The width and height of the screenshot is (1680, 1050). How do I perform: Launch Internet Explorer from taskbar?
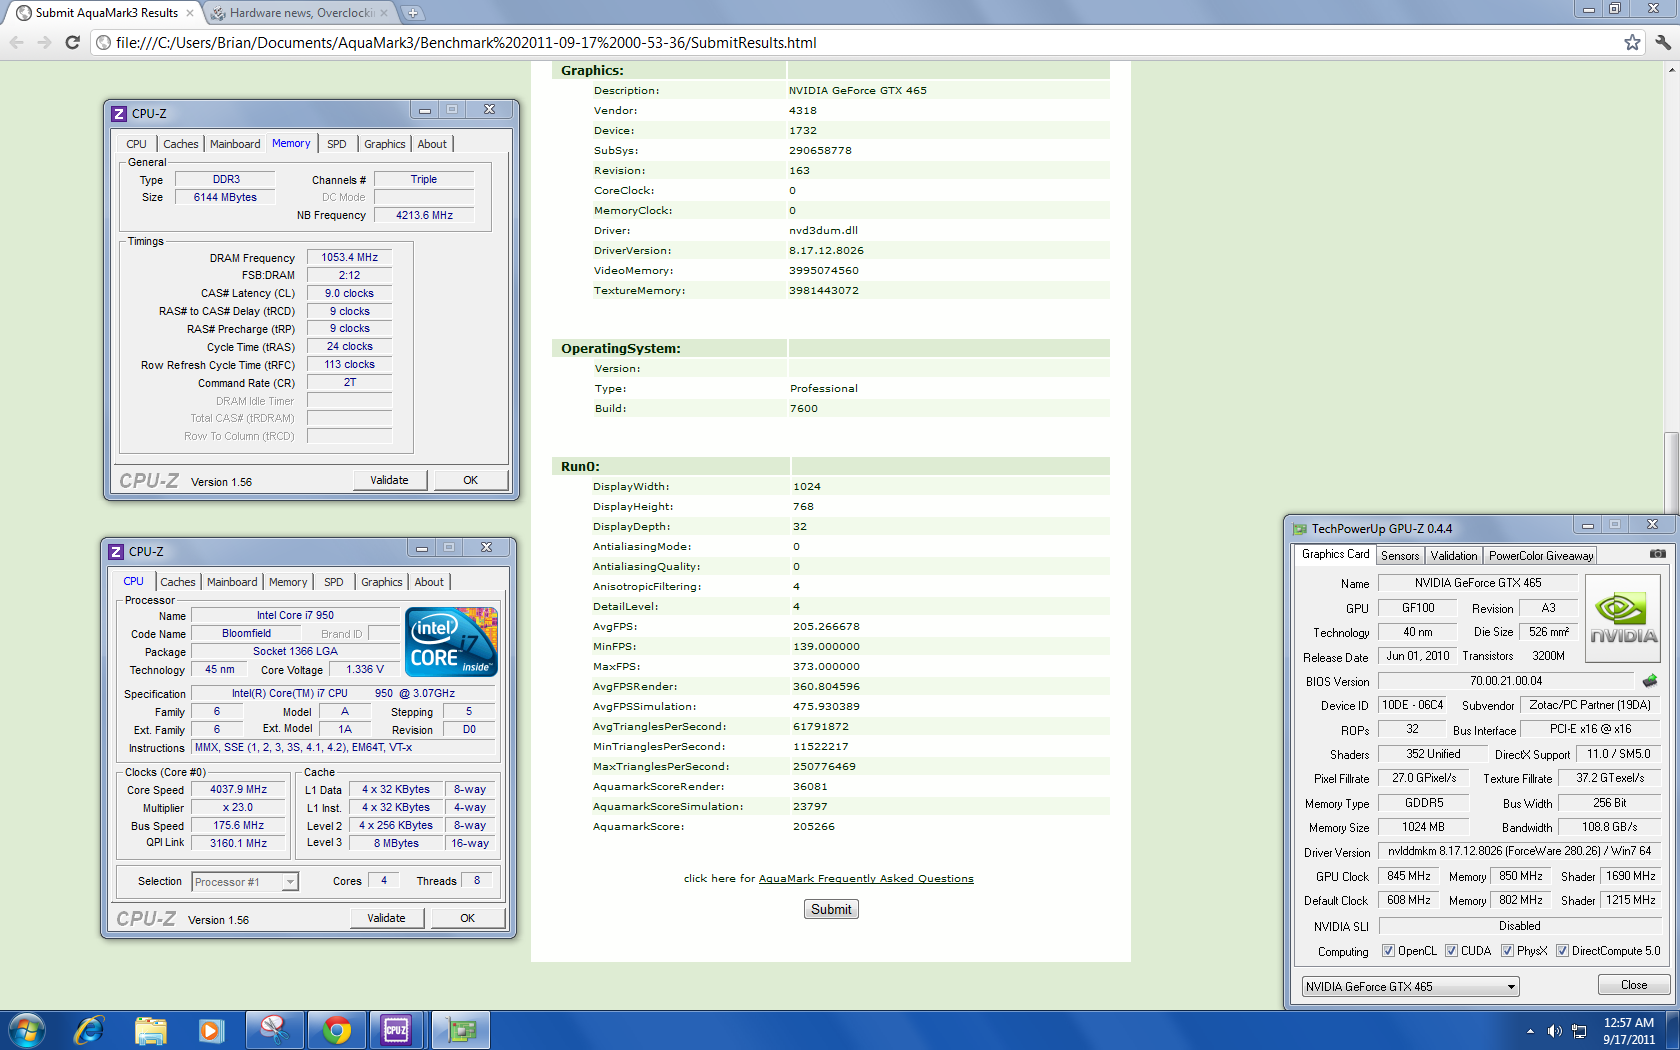[90, 1030]
